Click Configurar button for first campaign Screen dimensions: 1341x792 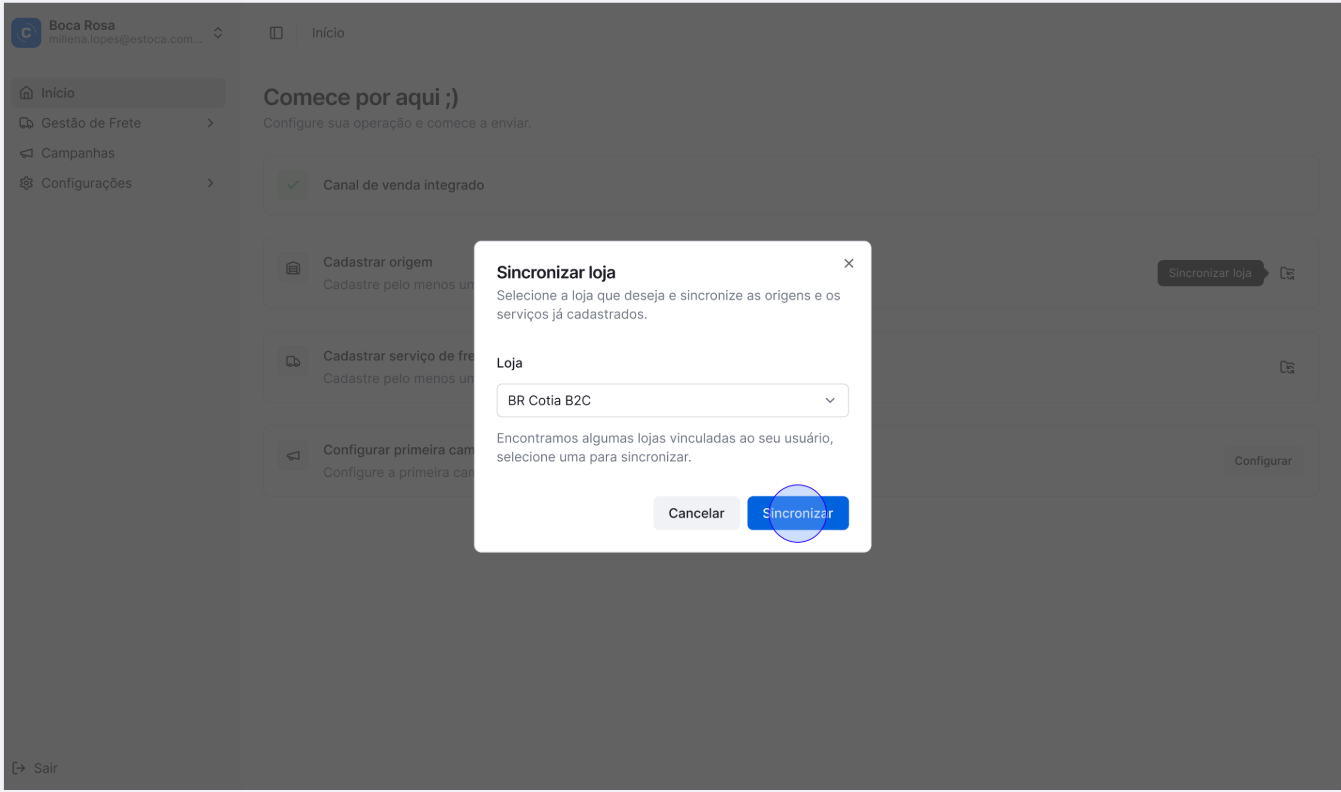click(1262, 461)
